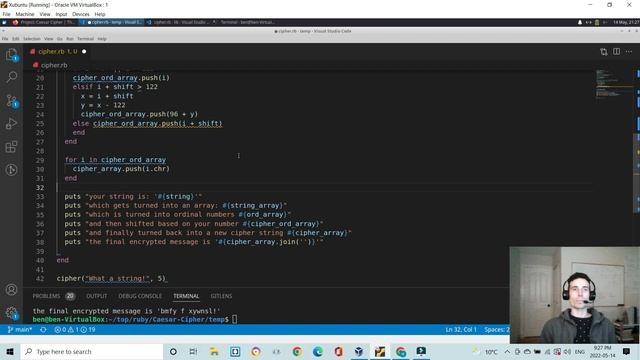The width and height of the screenshot is (640, 360).
Task: Open the Accounts icon in activity bar
Action: tap(11, 290)
